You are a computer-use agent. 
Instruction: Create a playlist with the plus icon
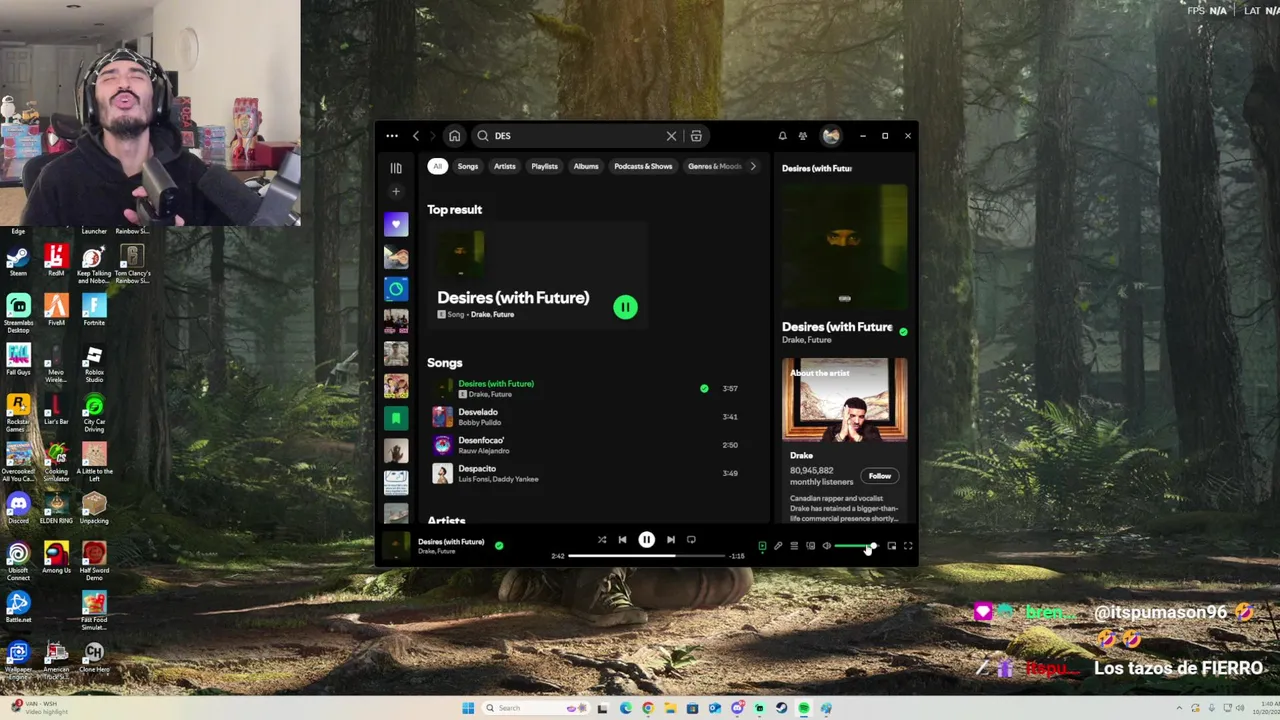396,191
